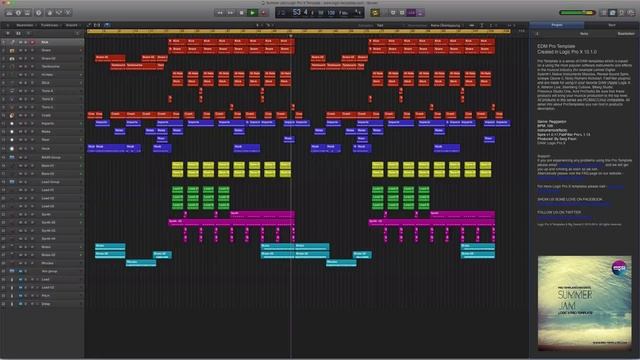Solo the Crash track

pos(26,116)
